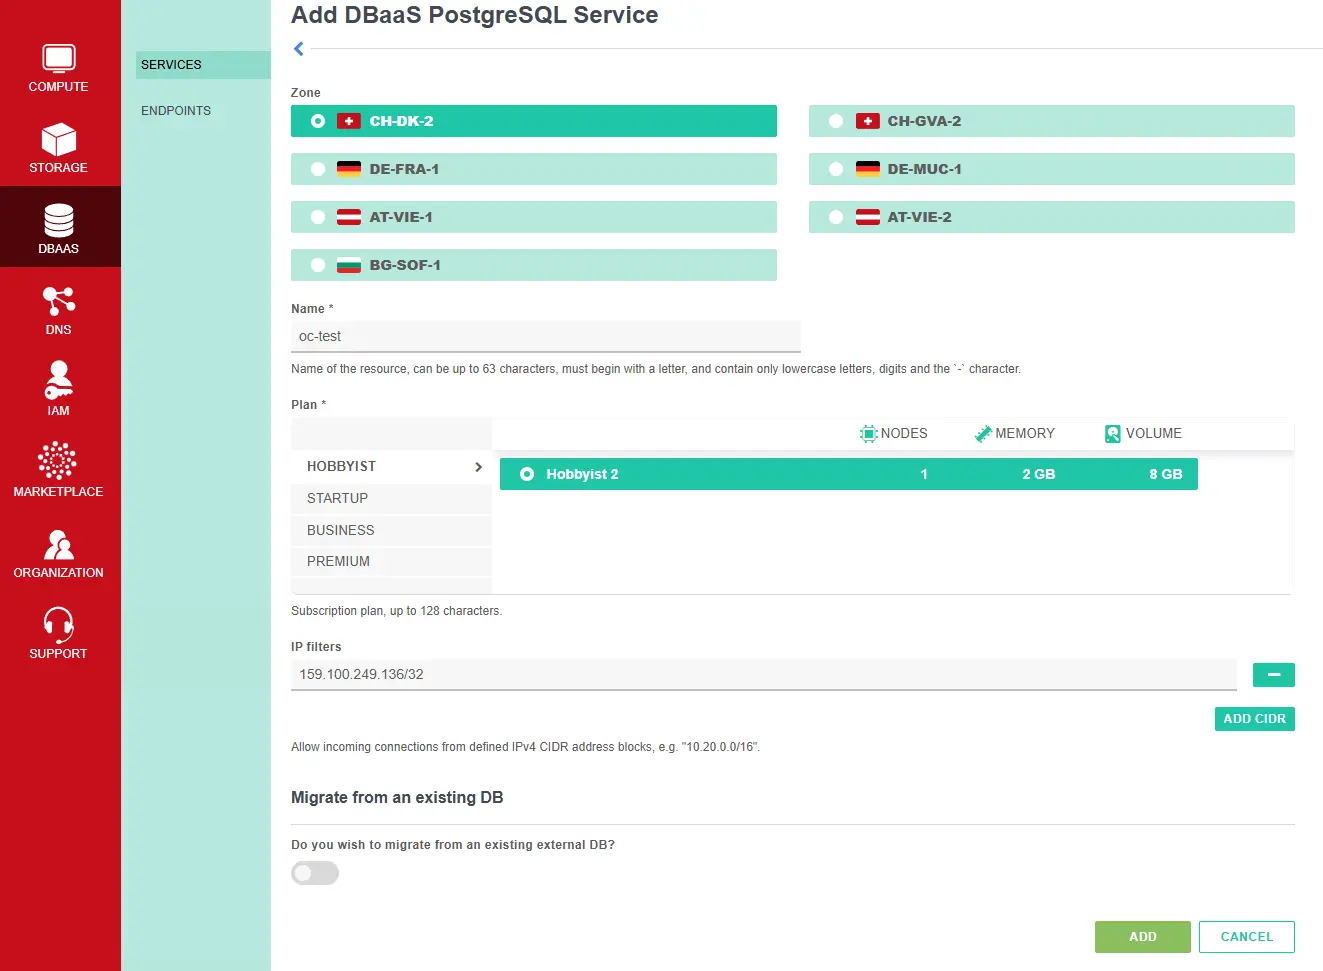Open the Storage section icon

[59, 139]
